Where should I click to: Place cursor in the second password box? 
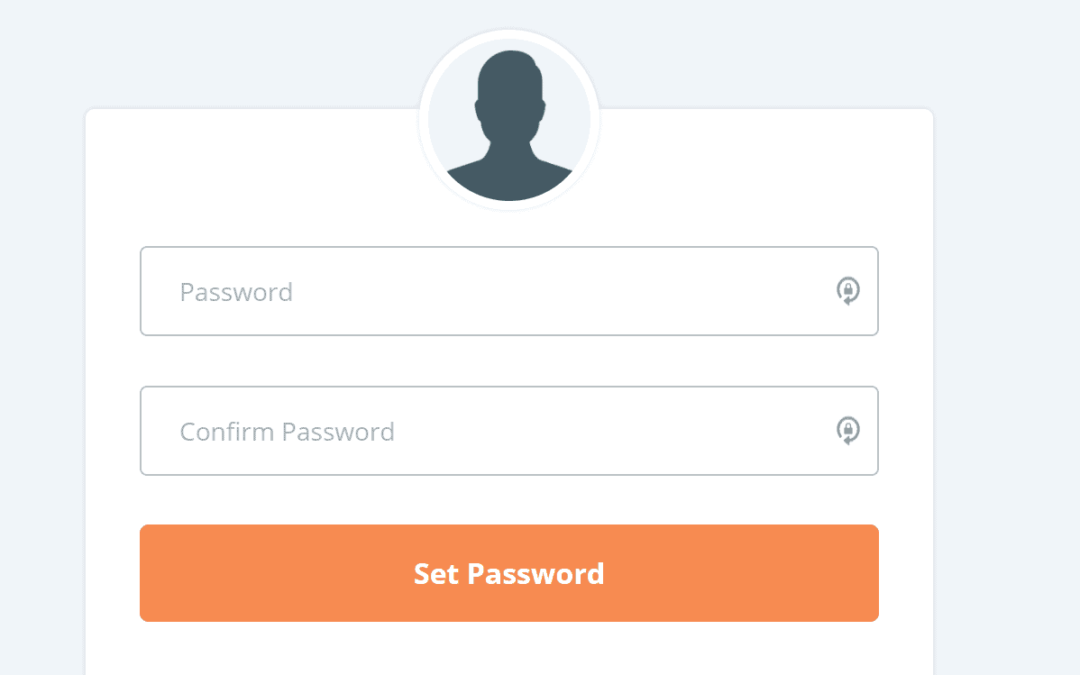tap(509, 430)
